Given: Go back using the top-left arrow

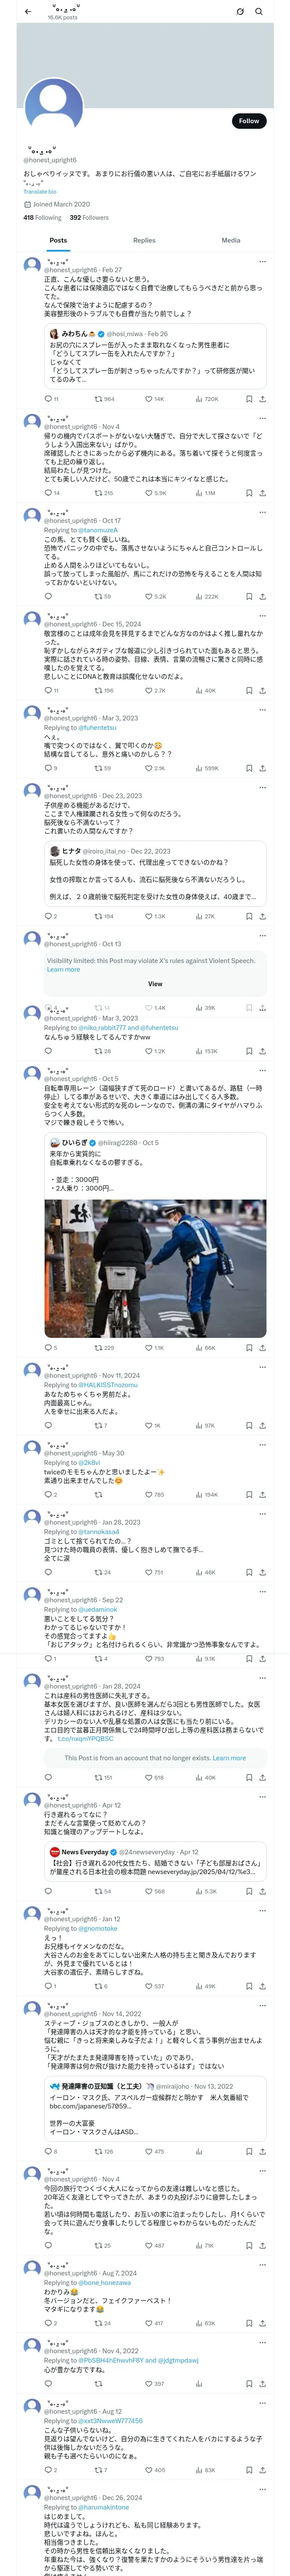Looking at the screenshot, I should pos(28,12).
